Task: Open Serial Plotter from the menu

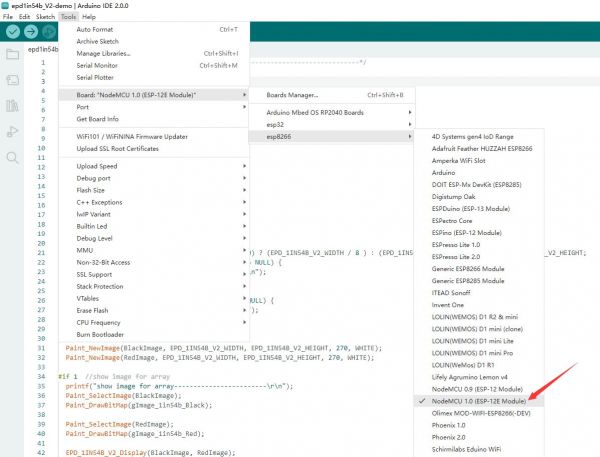Action: [x=154, y=77]
